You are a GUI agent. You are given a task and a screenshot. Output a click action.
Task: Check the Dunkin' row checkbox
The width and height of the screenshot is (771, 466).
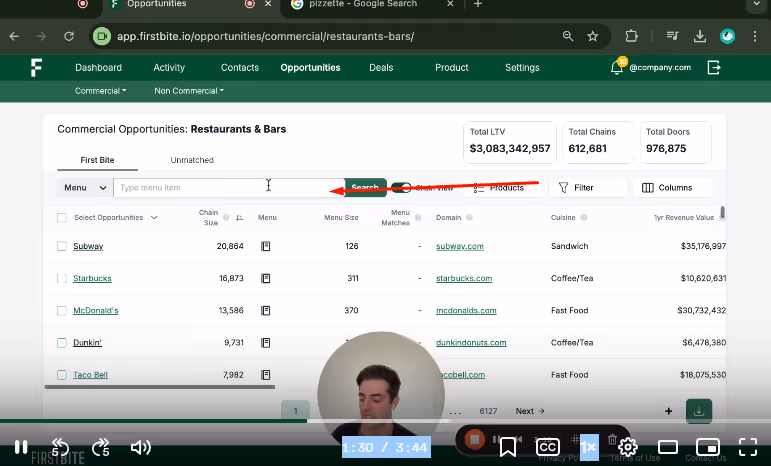pos(61,343)
